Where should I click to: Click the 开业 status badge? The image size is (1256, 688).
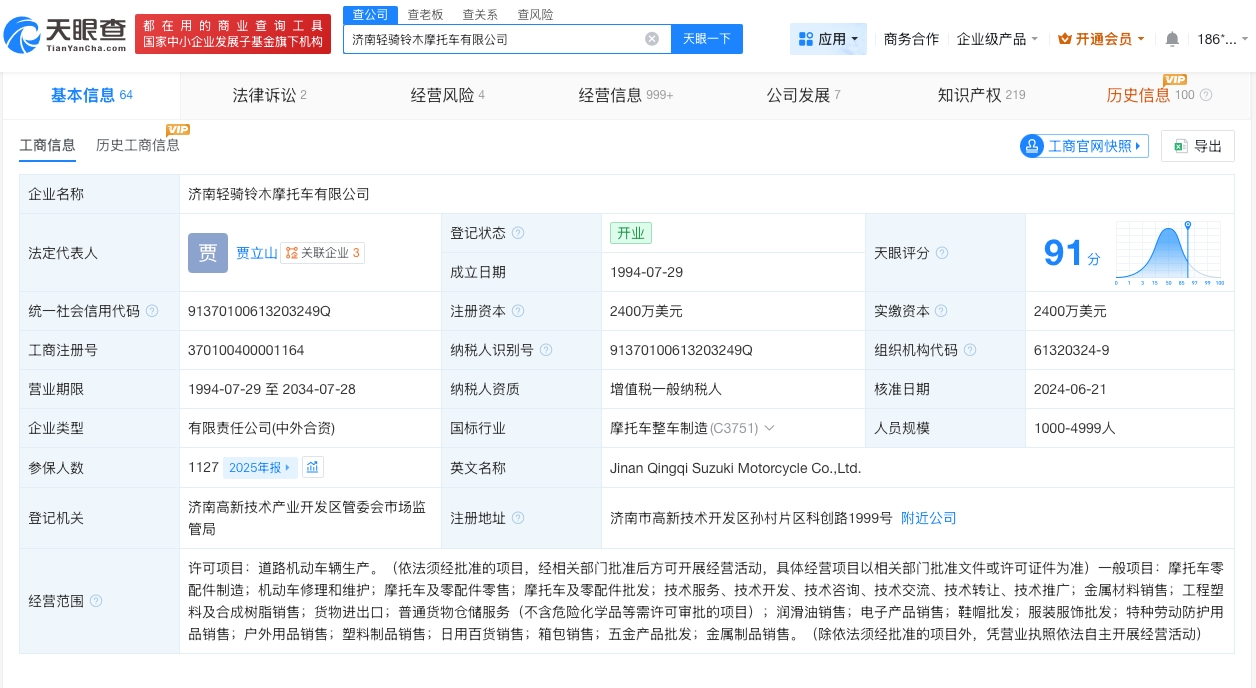pos(631,233)
